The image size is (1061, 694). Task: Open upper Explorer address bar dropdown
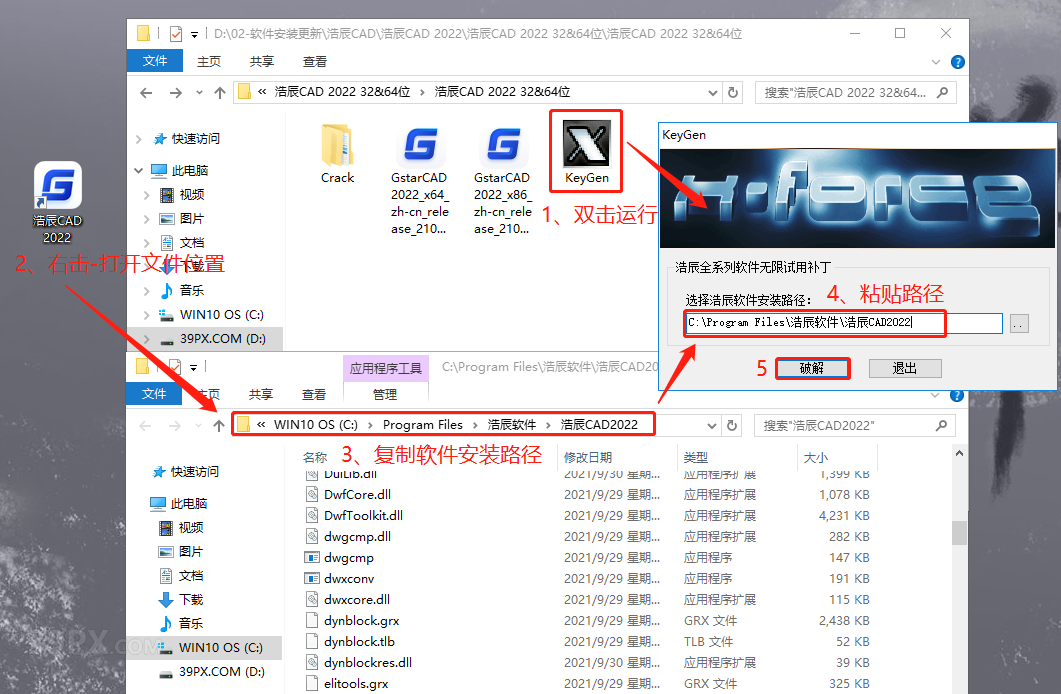[x=713, y=93]
